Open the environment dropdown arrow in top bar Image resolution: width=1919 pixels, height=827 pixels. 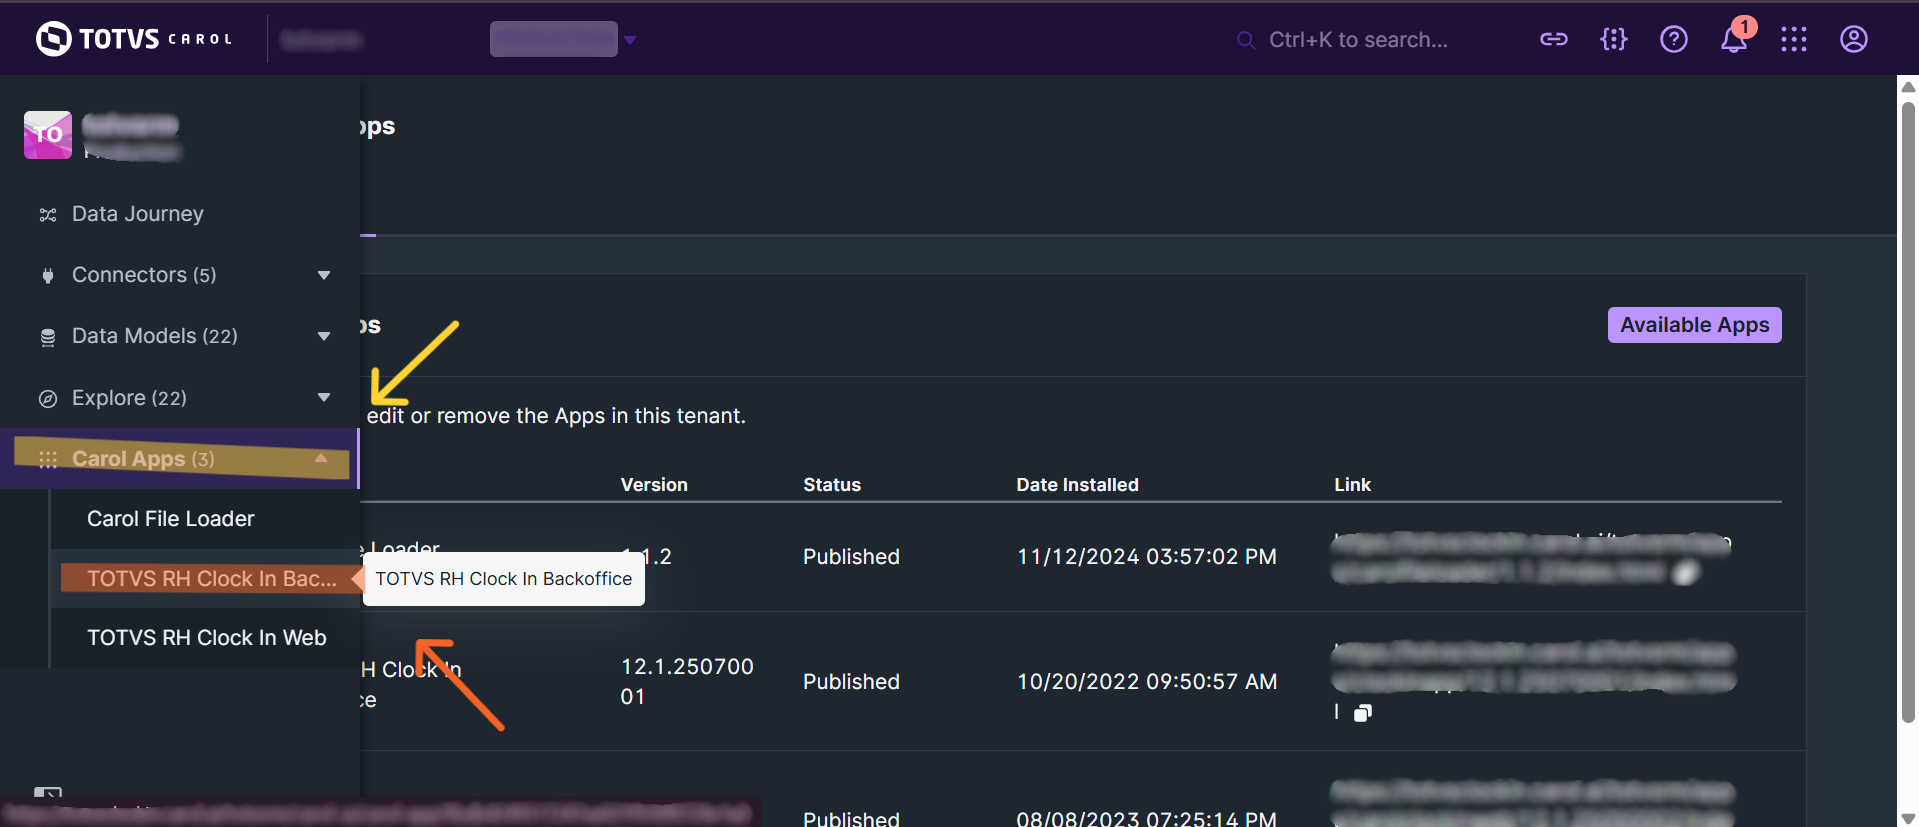click(x=630, y=40)
